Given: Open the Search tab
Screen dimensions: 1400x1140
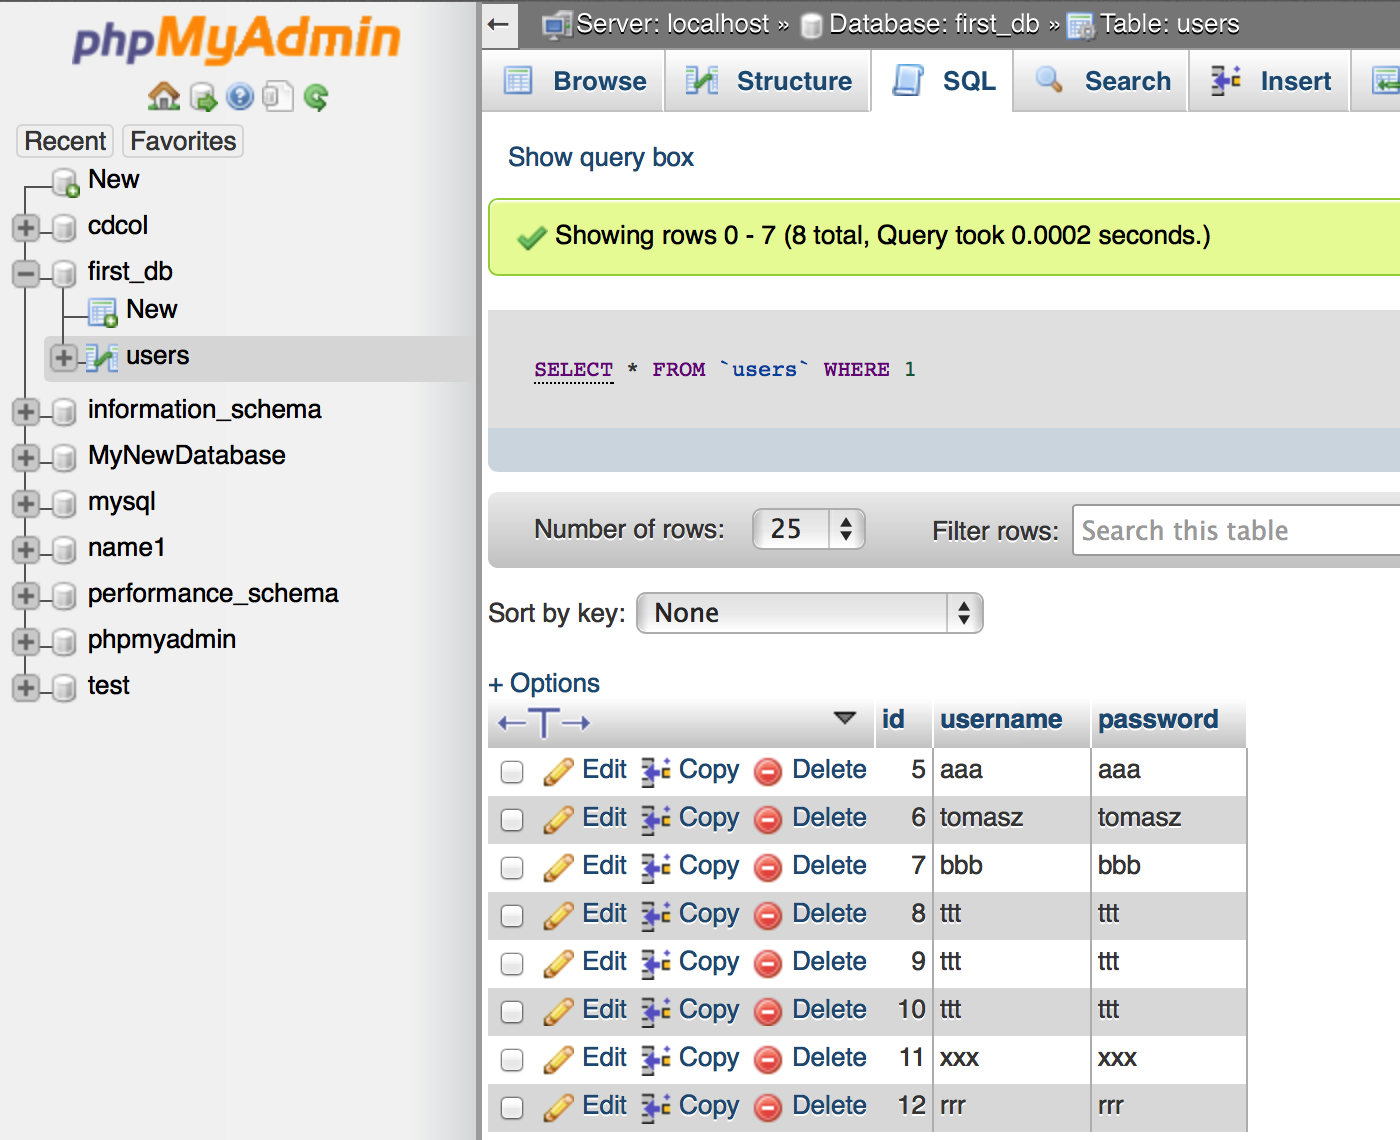Looking at the screenshot, I should 1102,81.
